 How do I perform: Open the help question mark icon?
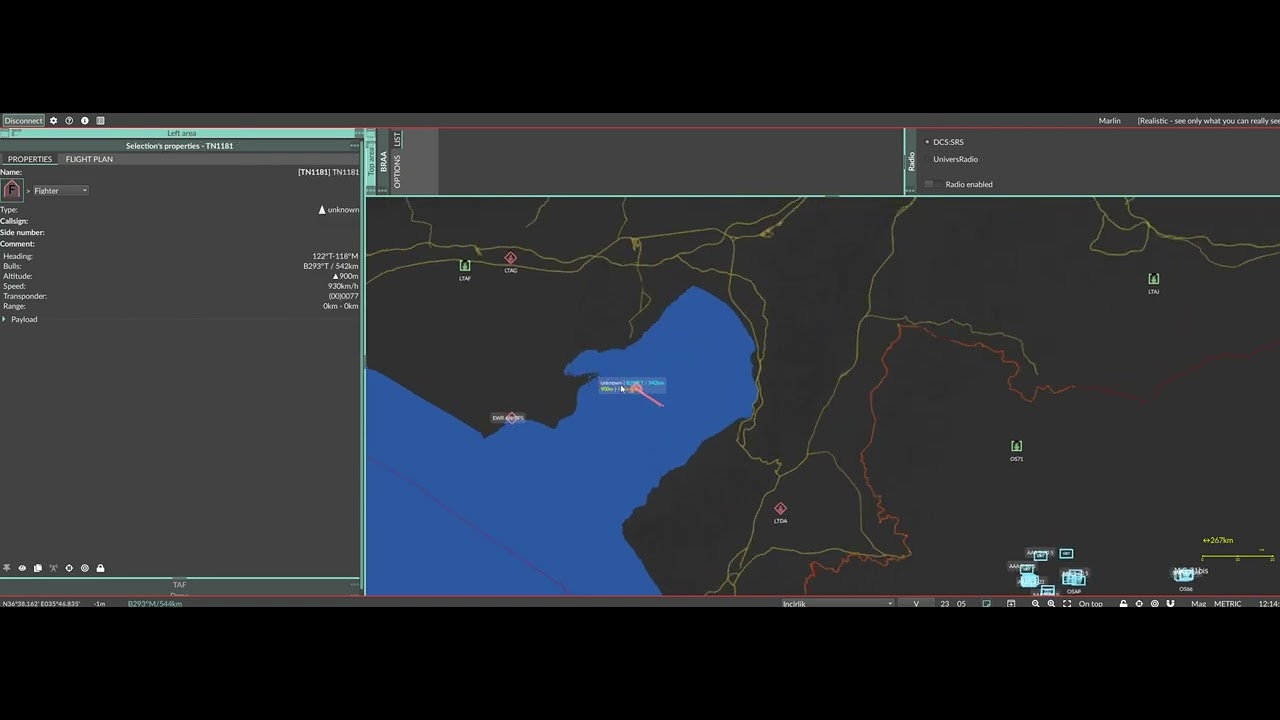[69, 120]
